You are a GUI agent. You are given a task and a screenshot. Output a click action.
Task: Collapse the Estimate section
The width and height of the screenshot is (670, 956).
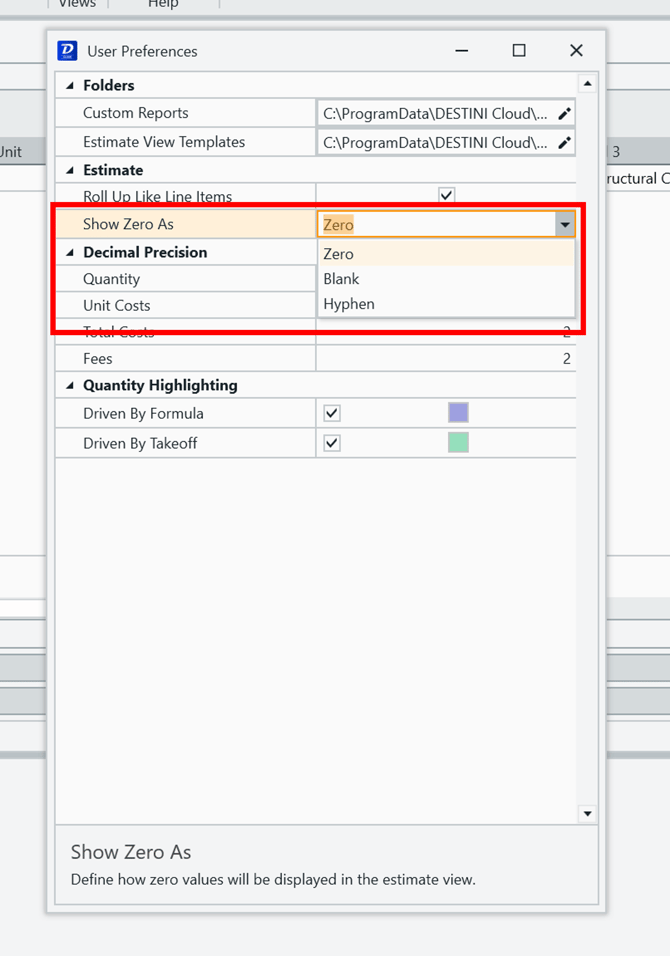(69, 170)
